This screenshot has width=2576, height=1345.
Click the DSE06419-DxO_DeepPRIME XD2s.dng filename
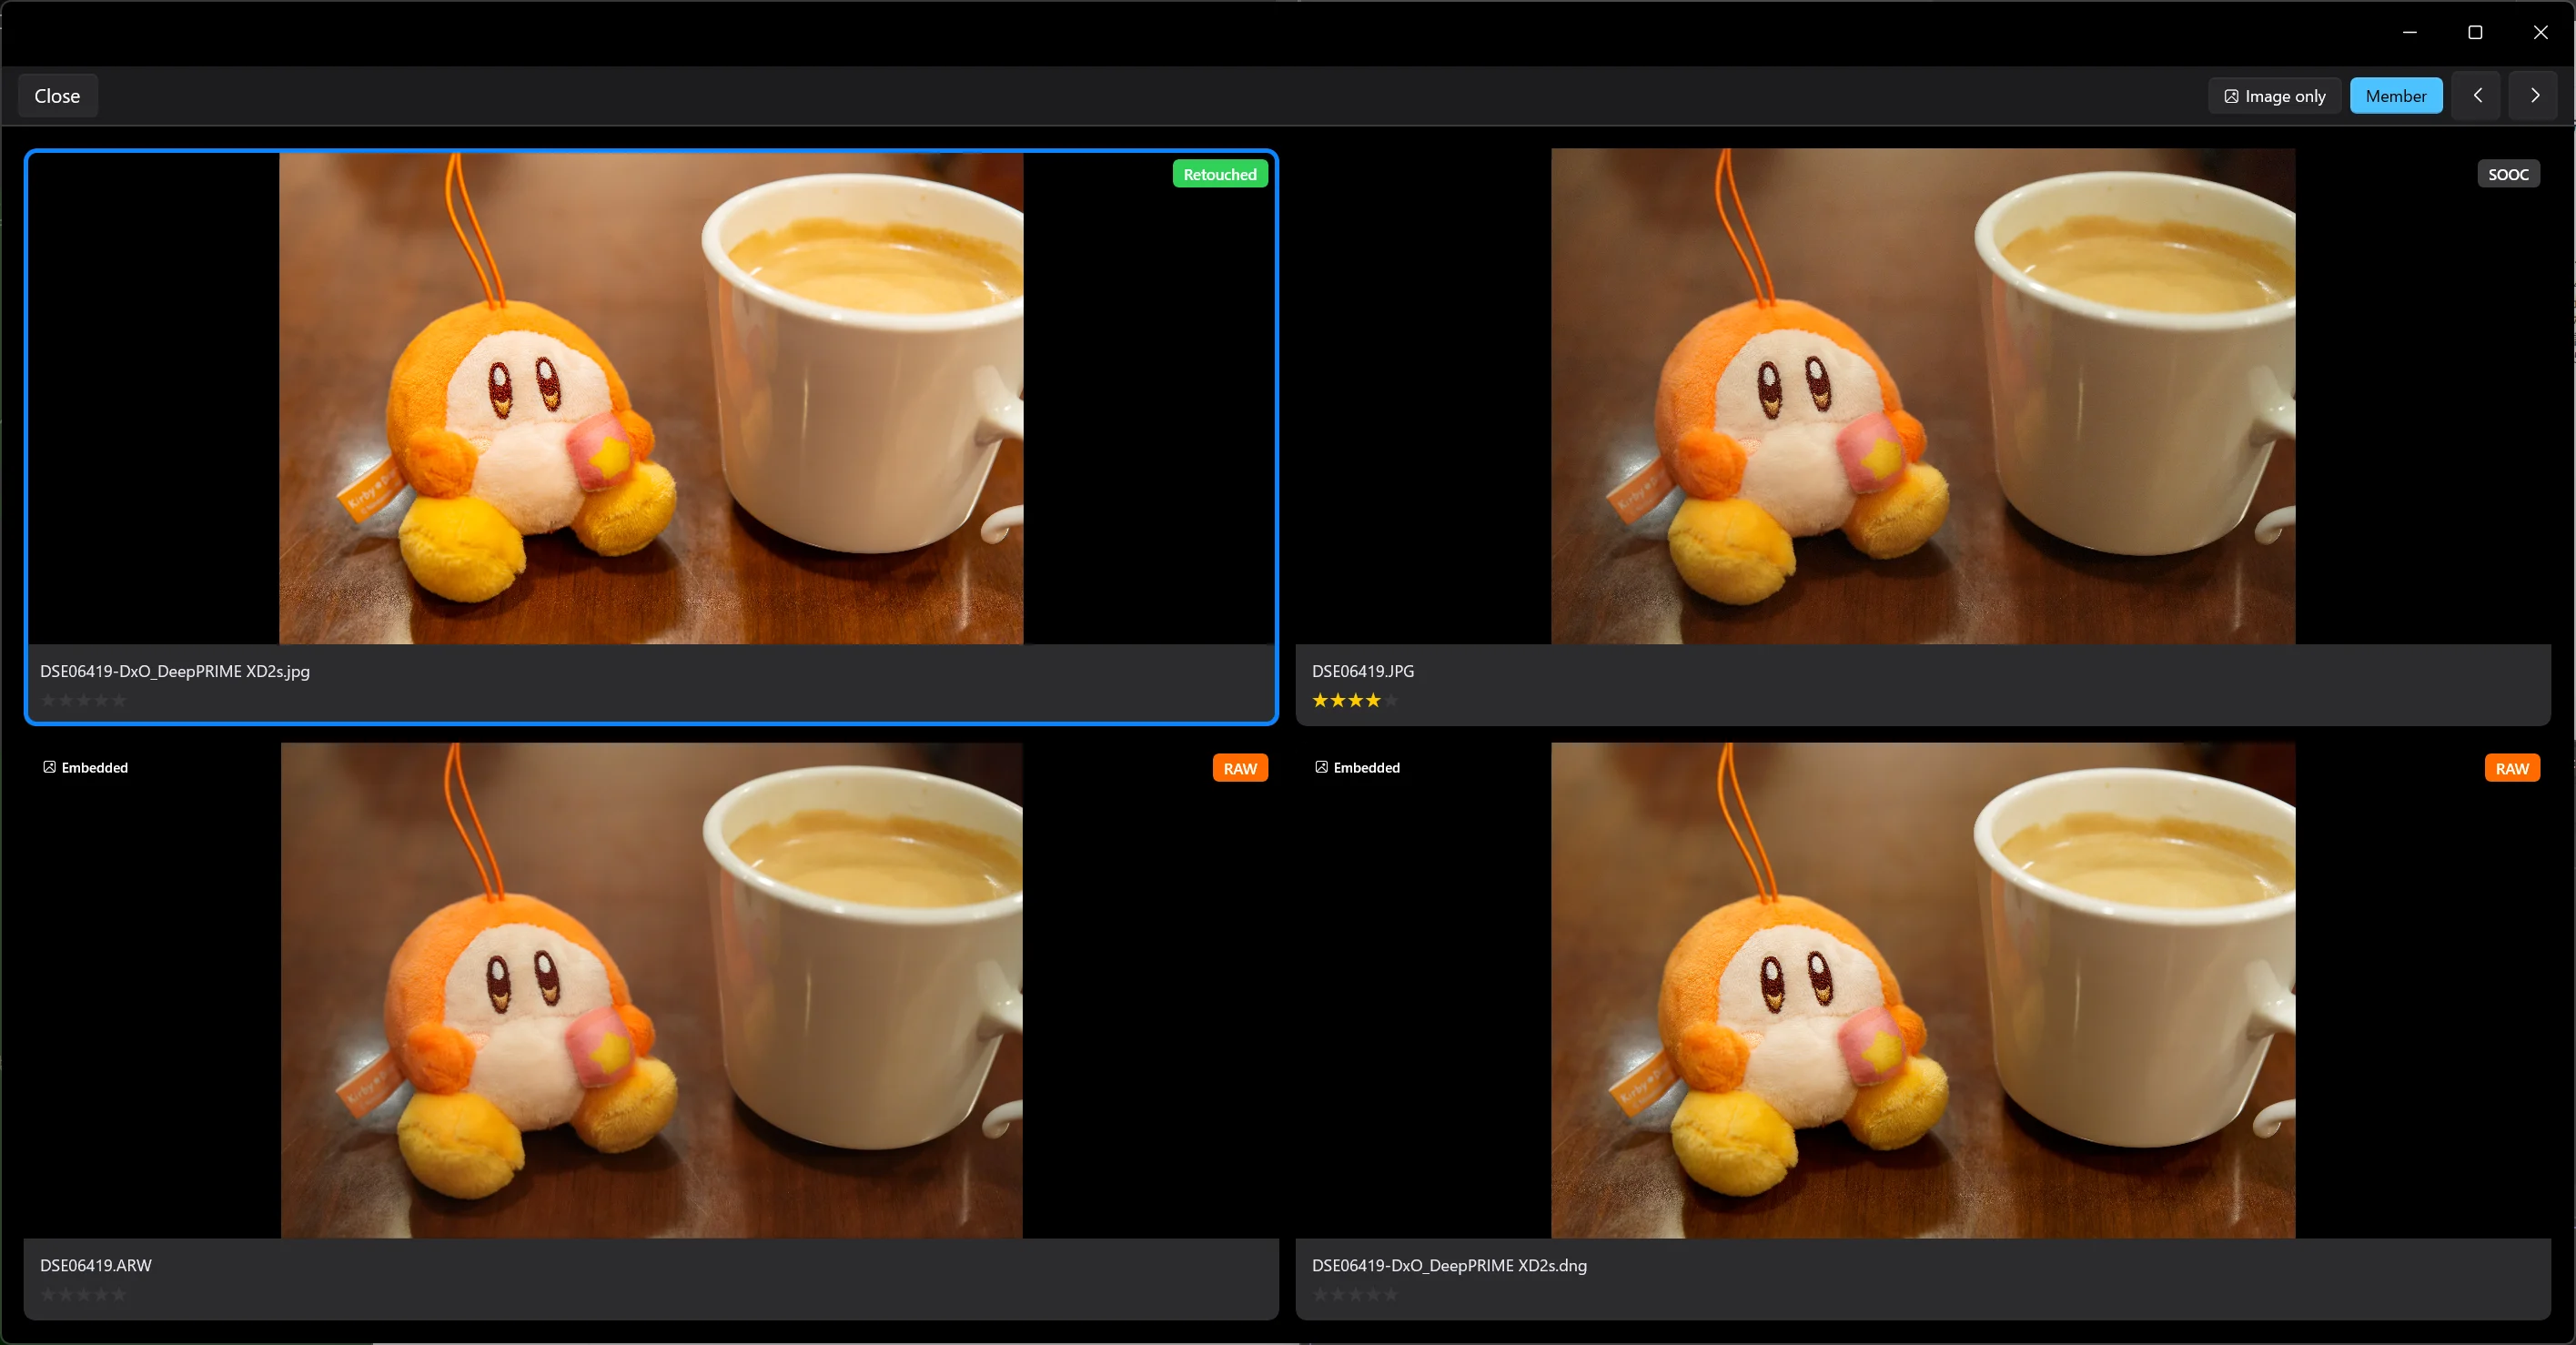pos(1449,1265)
